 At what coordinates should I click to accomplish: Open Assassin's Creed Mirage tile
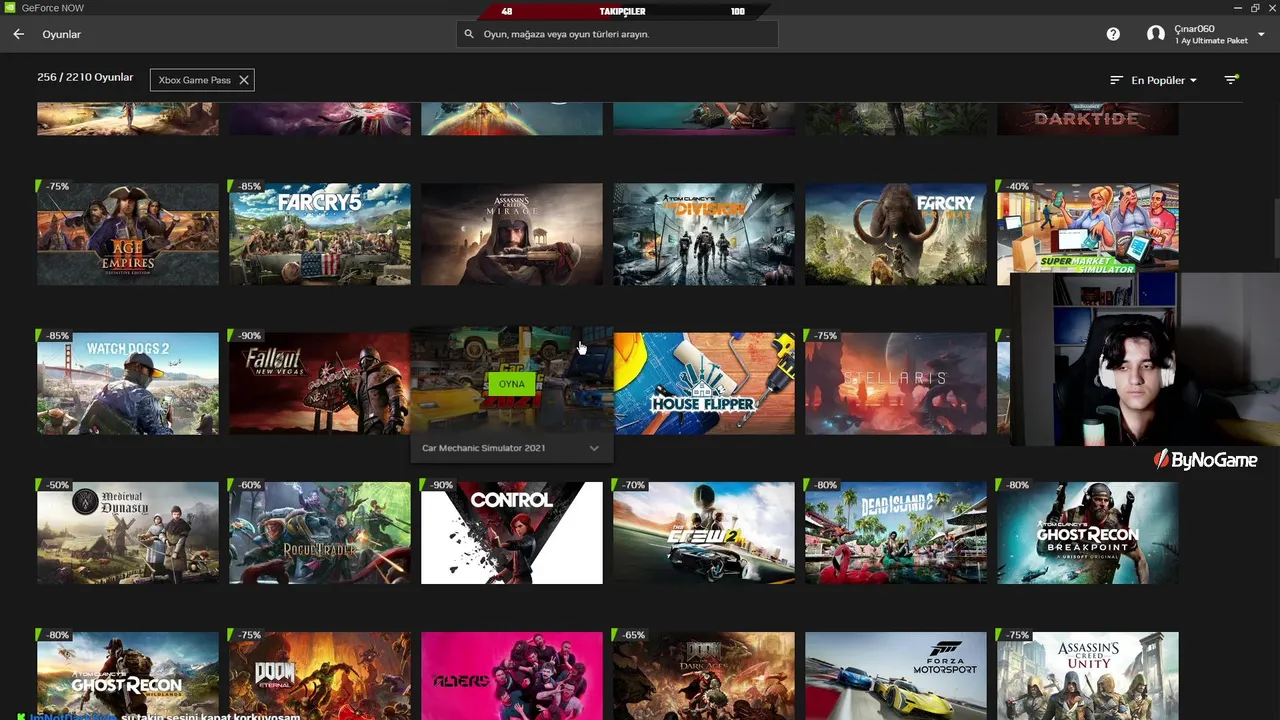[512, 234]
